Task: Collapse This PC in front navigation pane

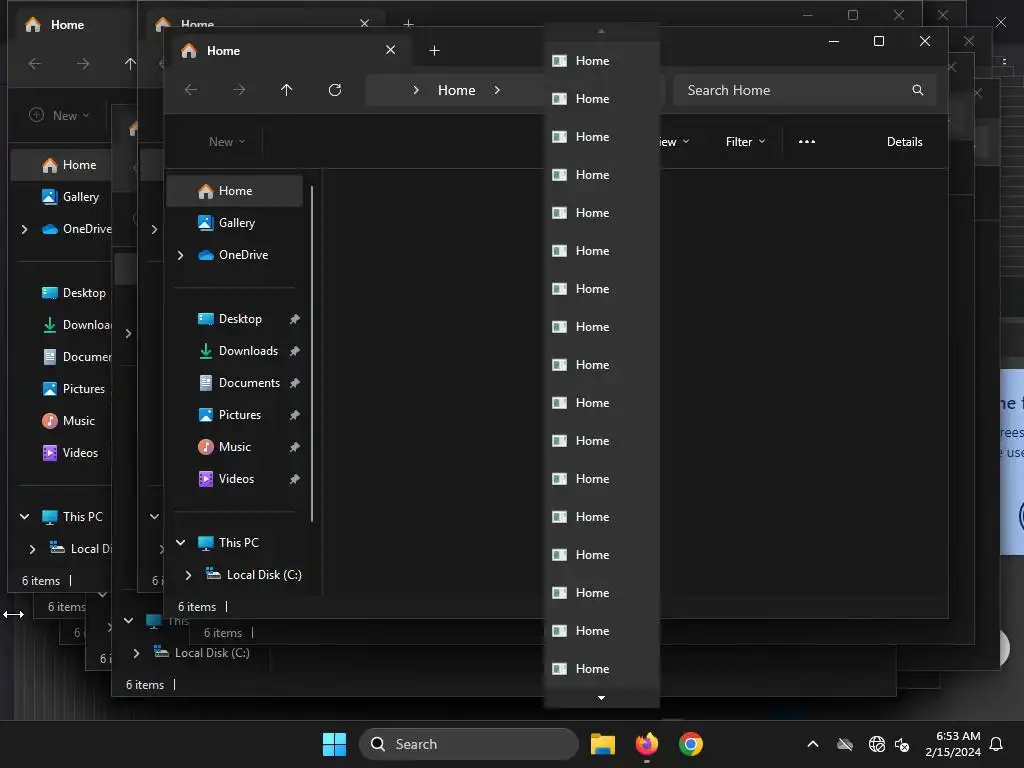Action: [x=181, y=543]
